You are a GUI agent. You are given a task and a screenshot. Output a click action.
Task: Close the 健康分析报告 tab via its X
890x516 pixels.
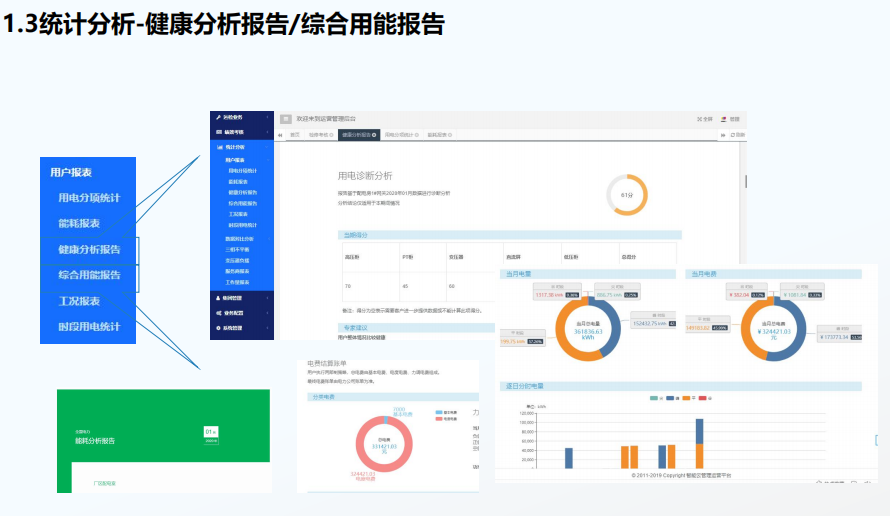[x=375, y=134]
